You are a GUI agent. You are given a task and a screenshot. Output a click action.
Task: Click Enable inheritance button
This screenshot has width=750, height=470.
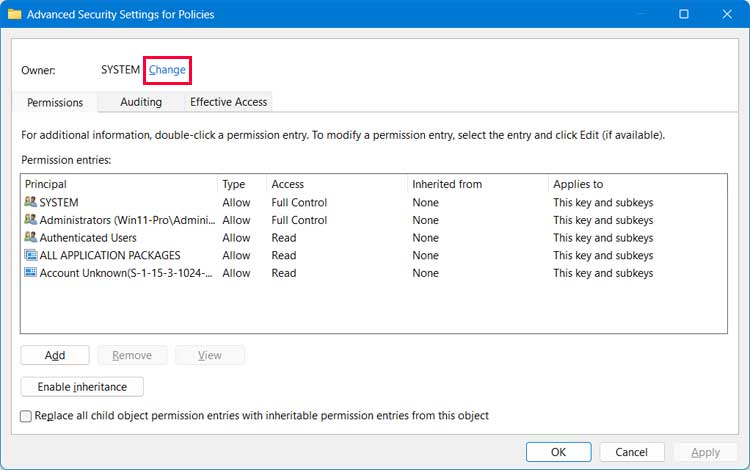[82, 387]
